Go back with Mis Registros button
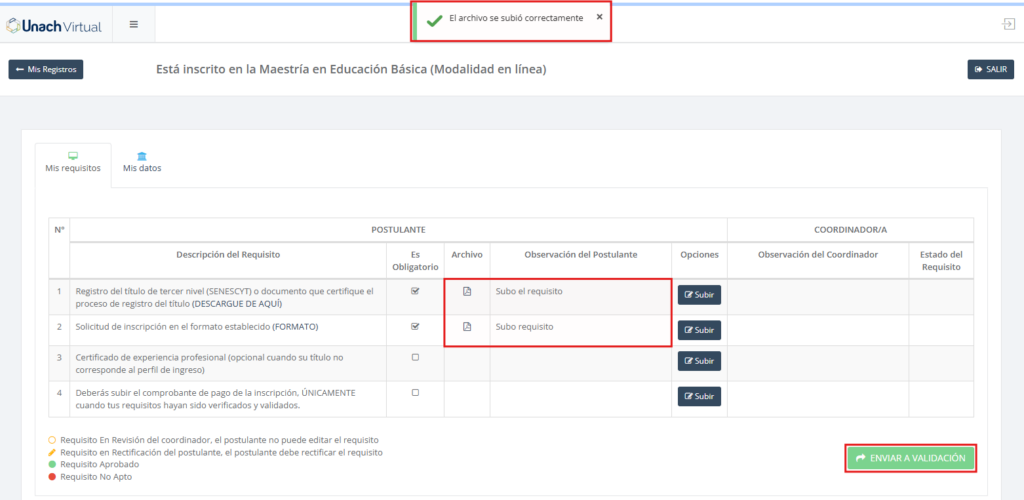This screenshot has height=500, width=1024. point(46,70)
